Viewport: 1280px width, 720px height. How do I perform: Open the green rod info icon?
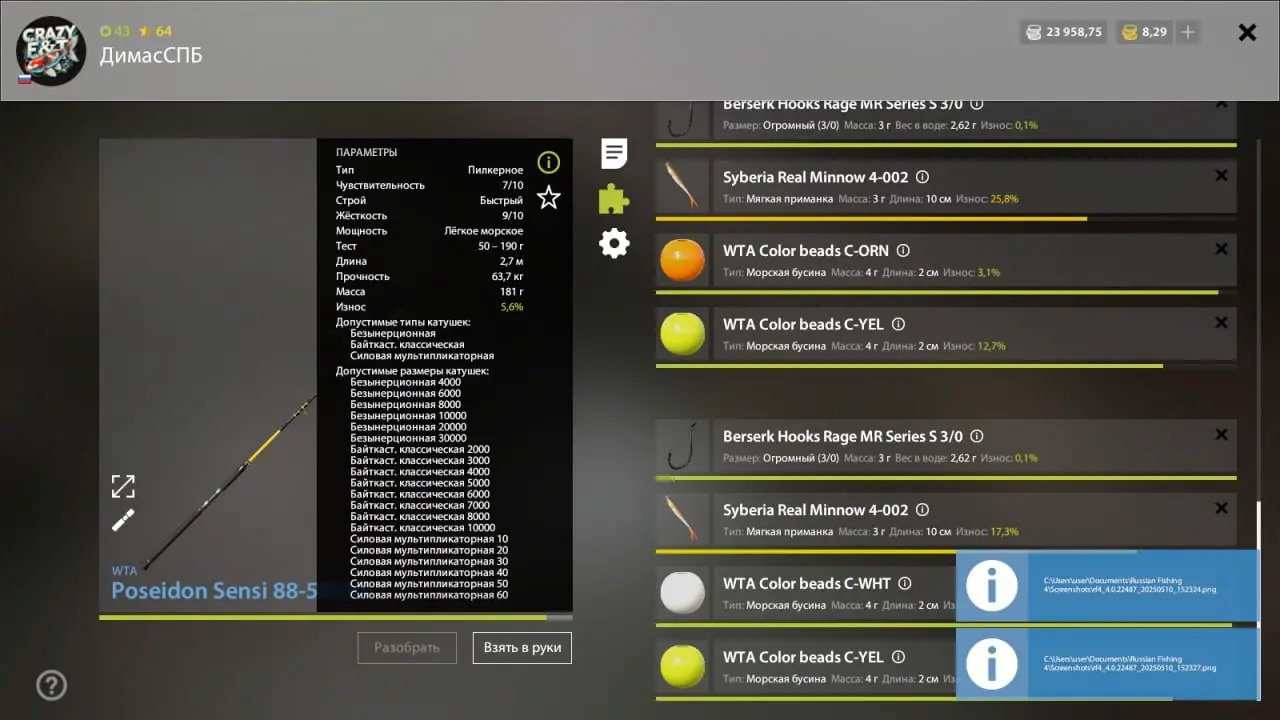548,162
